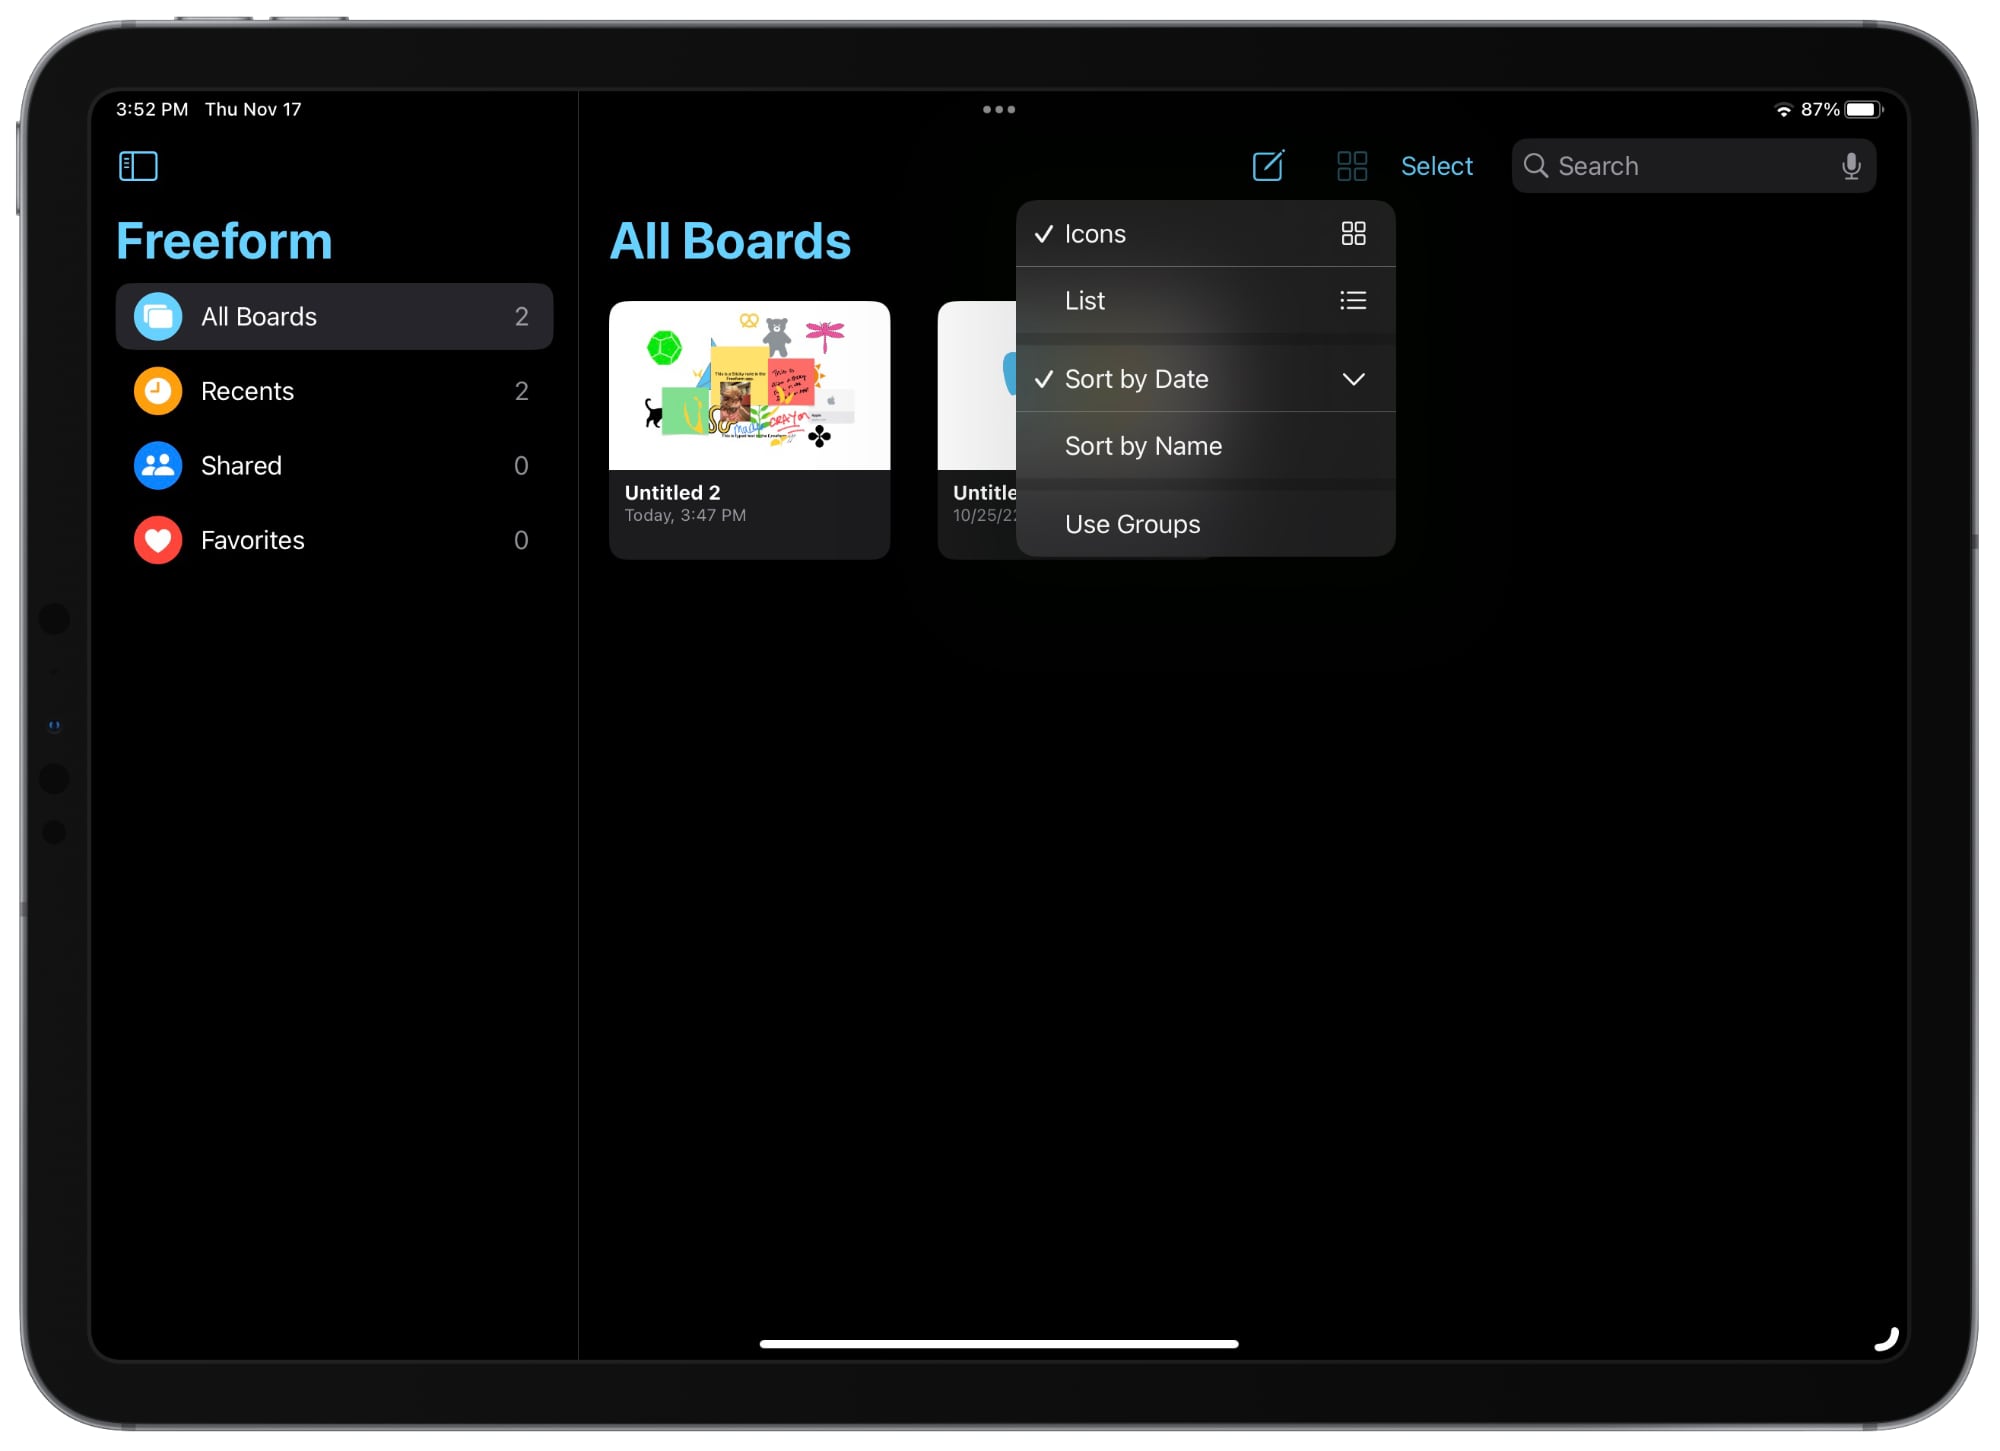
Task: Click the Shared people icon
Action: (157, 465)
